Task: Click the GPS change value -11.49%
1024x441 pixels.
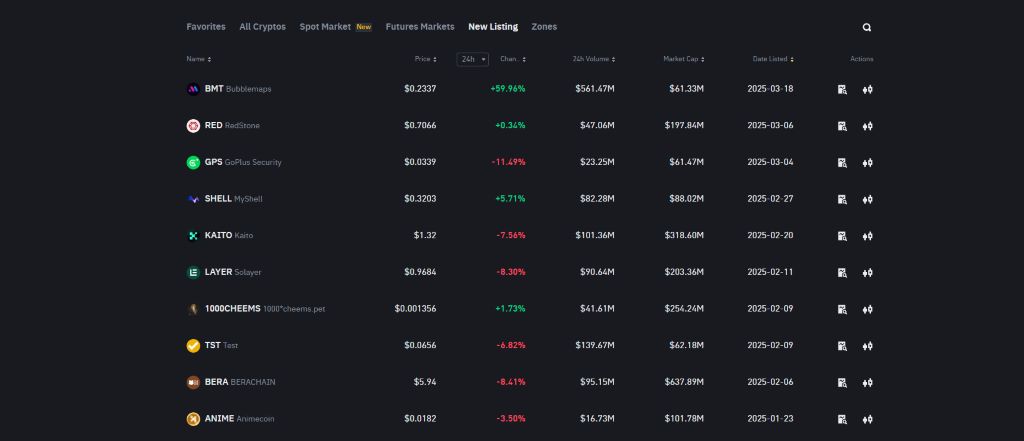Action: (x=508, y=162)
